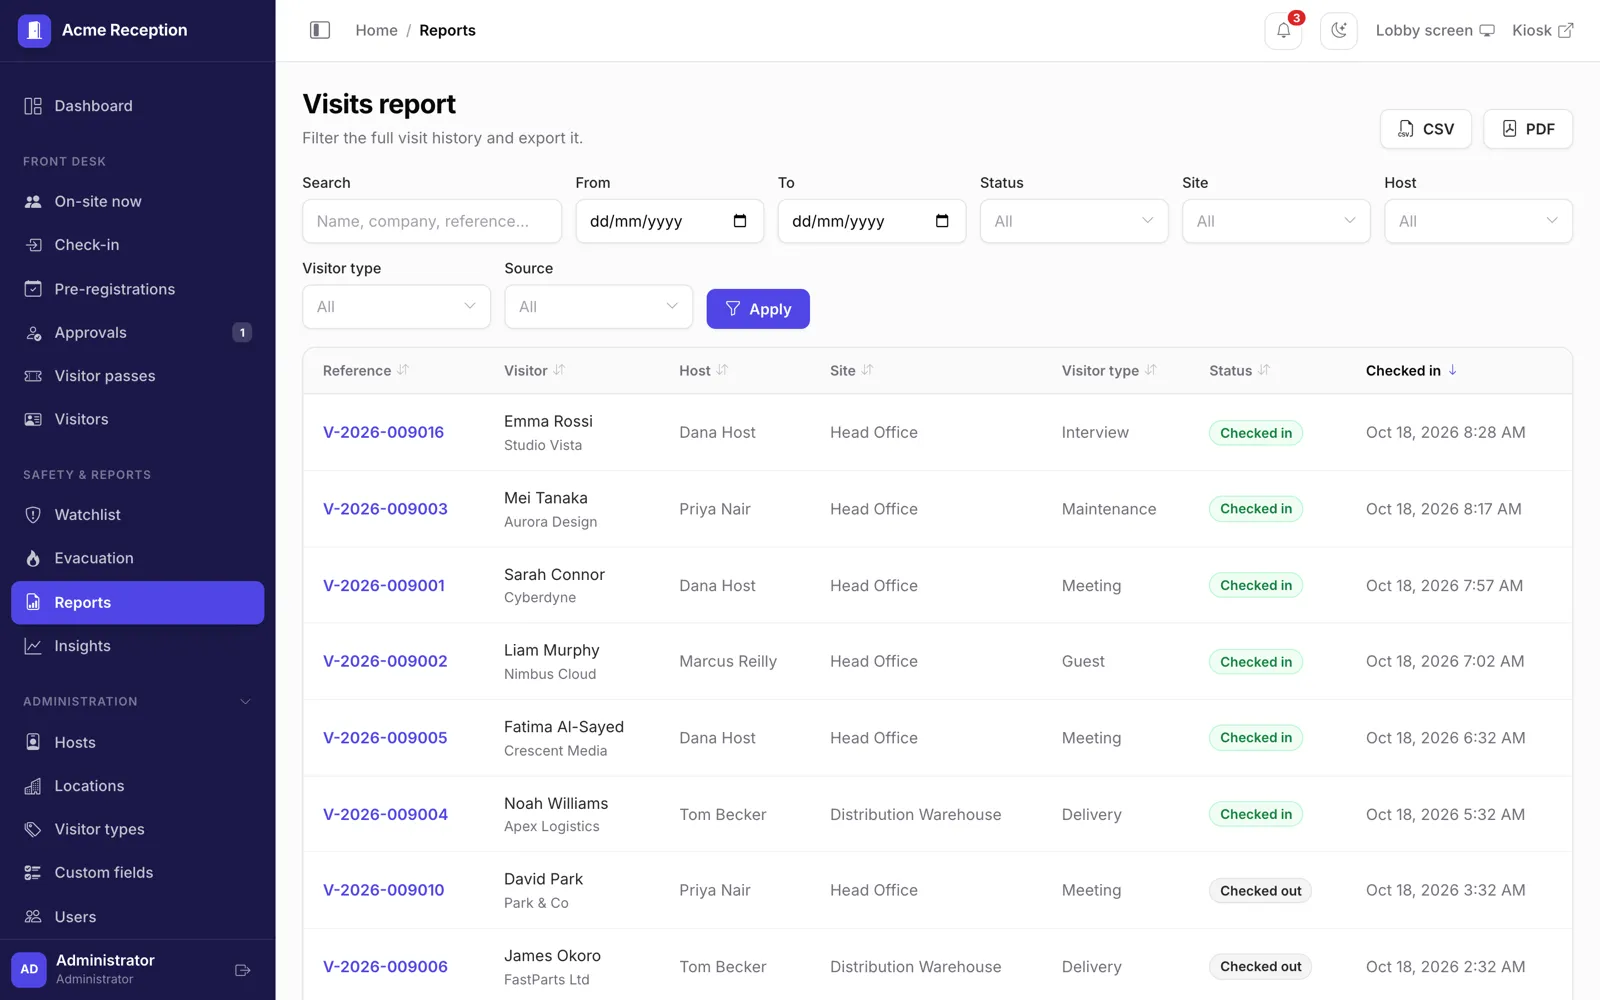Focus the Search name, company, reference field

[x=432, y=221]
